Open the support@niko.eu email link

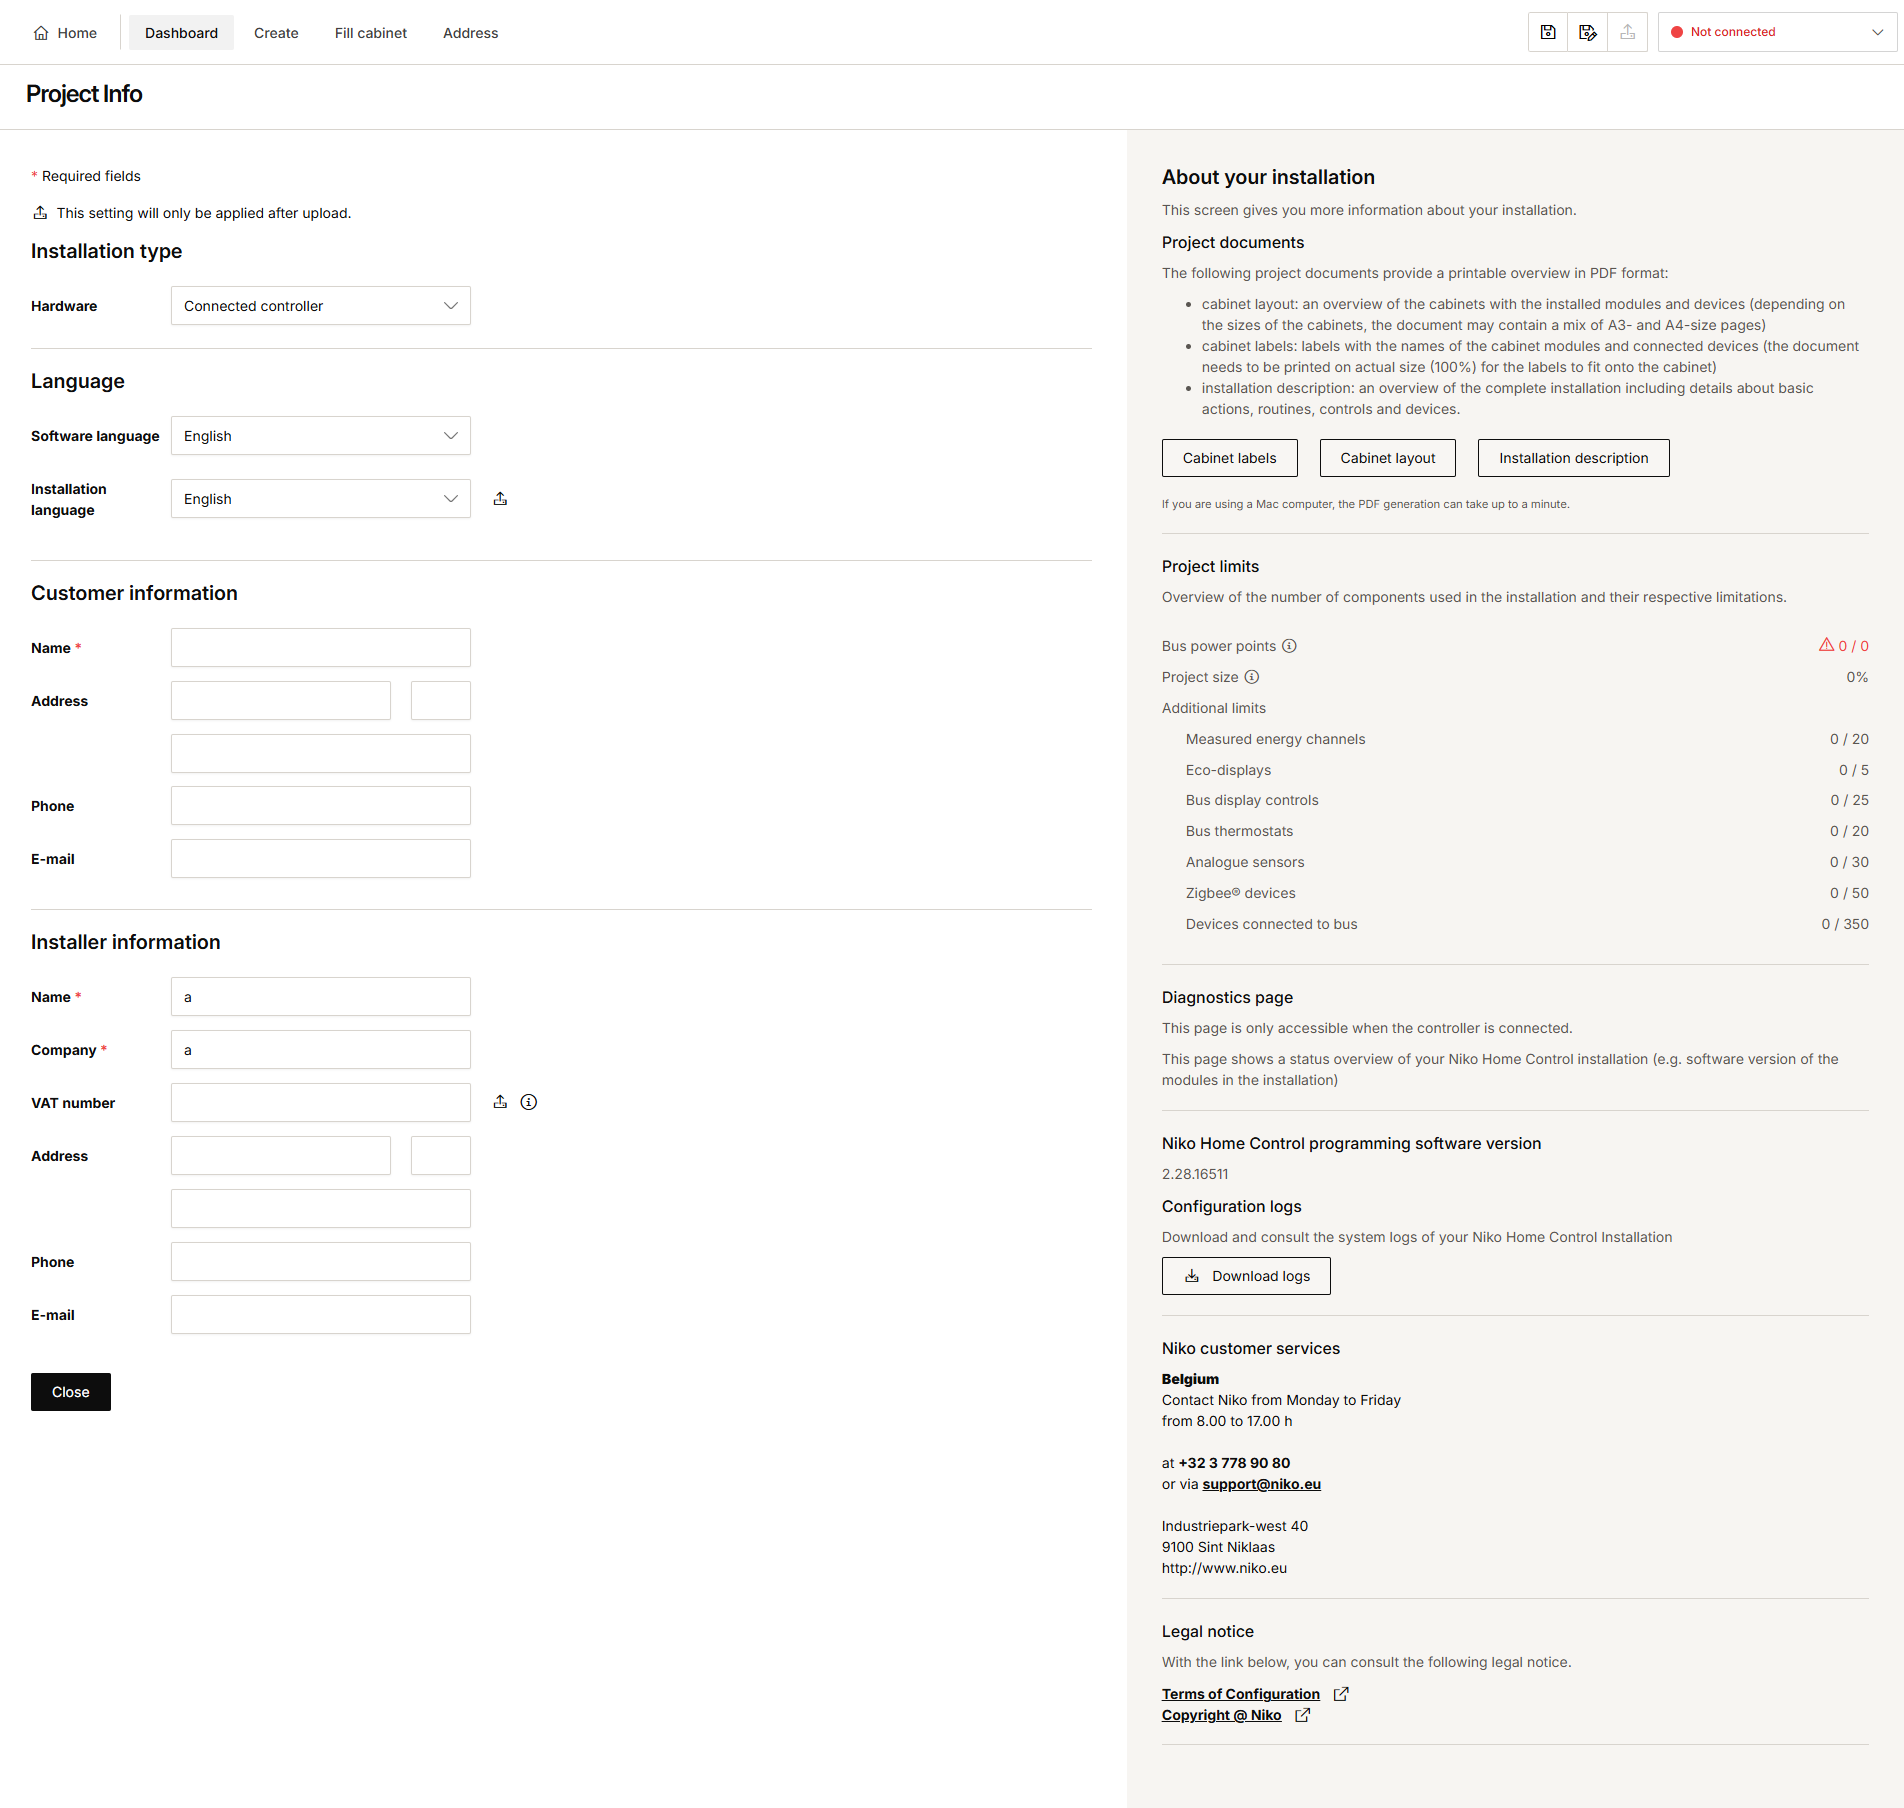(x=1261, y=1484)
